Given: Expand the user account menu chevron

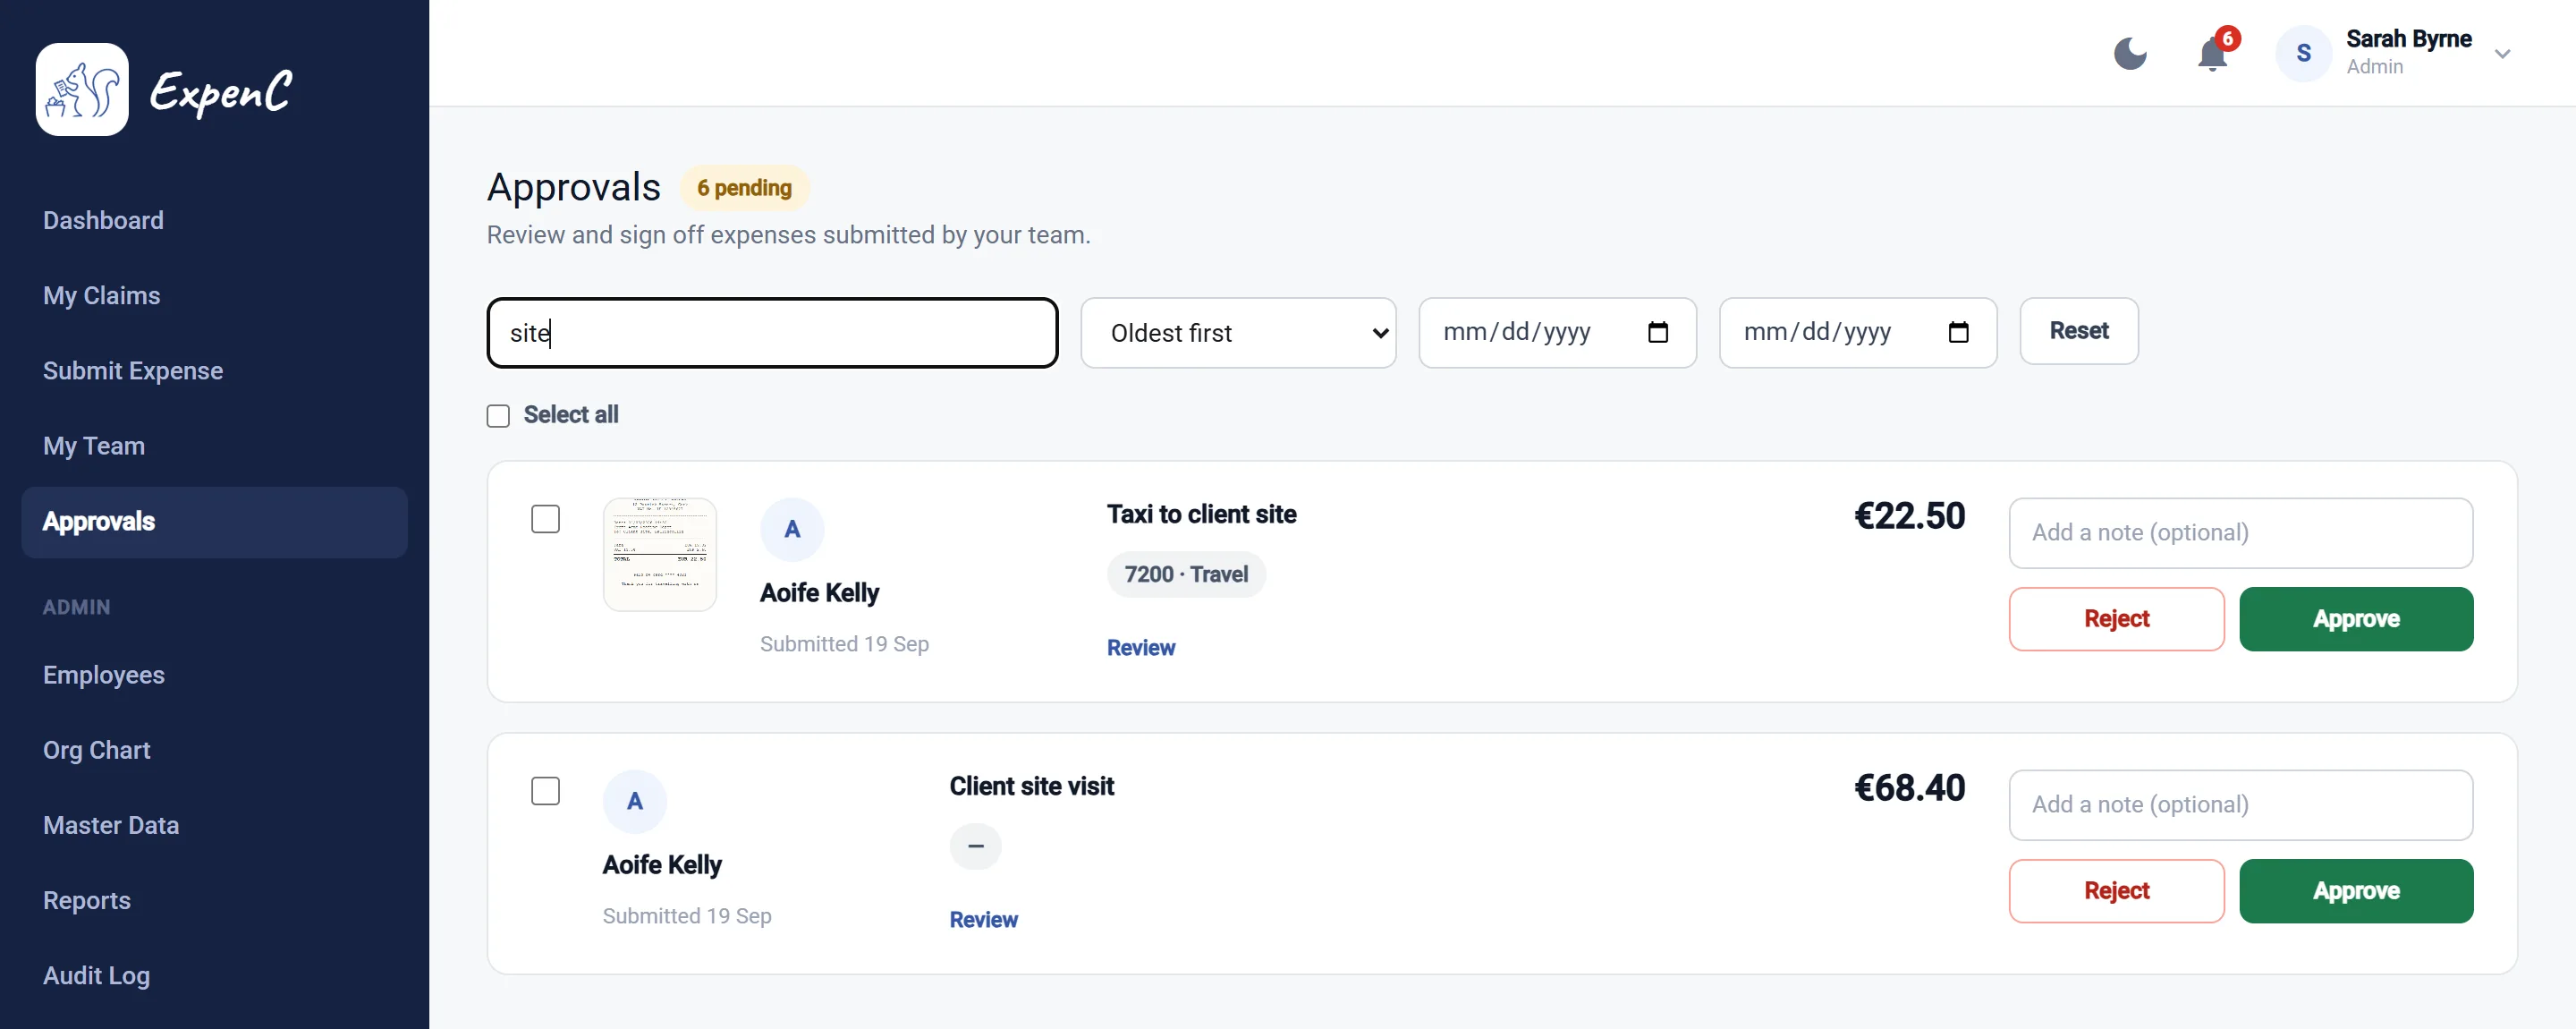Looking at the screenshot, I should tap(2502, 54).
